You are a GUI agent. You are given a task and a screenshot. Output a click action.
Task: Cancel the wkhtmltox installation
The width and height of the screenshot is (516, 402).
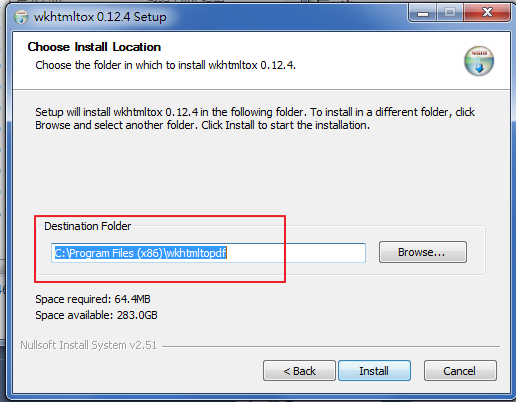click(460, 371)
